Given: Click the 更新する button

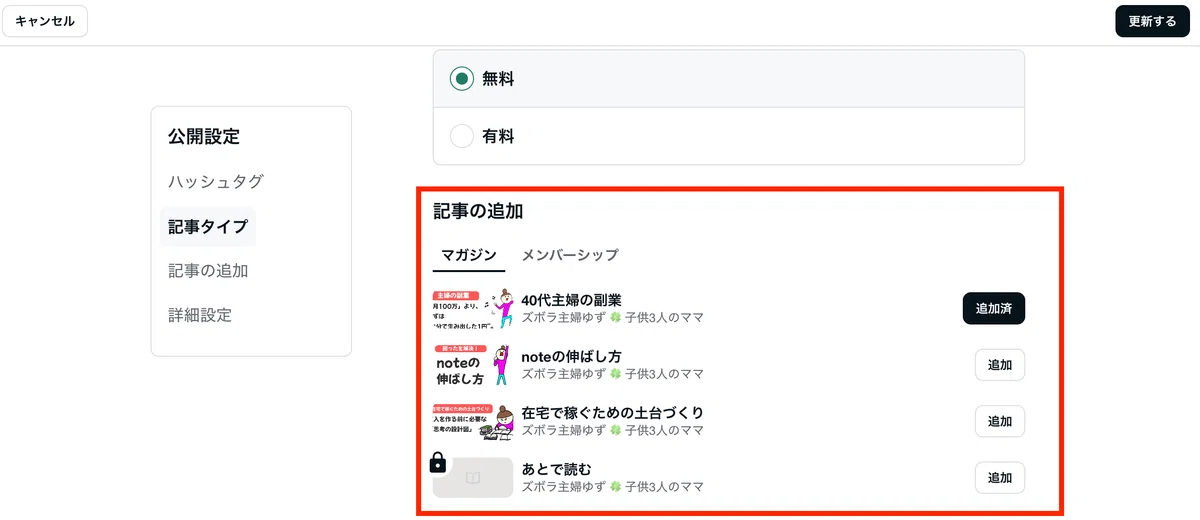Looking at the screenshot, I should point(1152,21).
